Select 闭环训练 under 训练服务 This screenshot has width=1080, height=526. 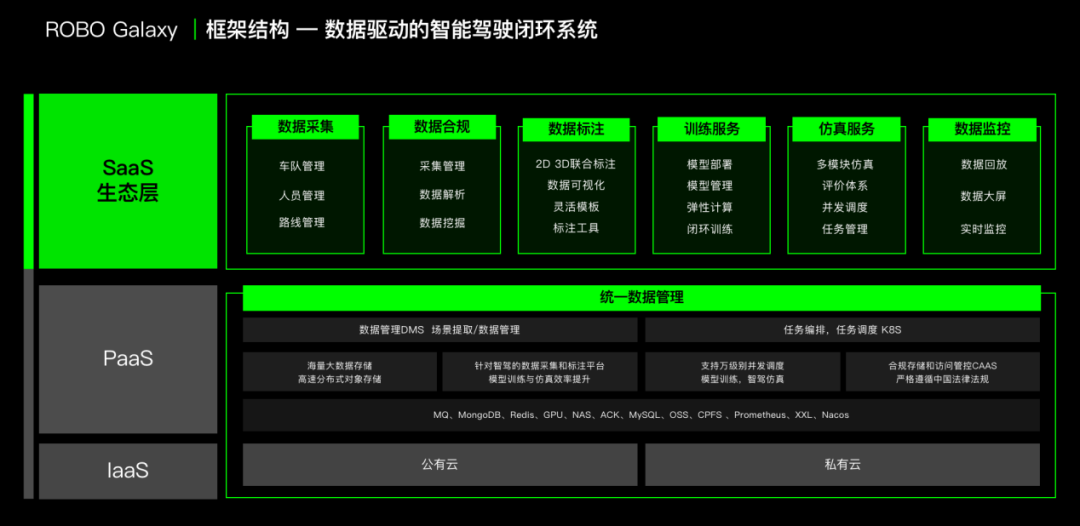(710, 229)
